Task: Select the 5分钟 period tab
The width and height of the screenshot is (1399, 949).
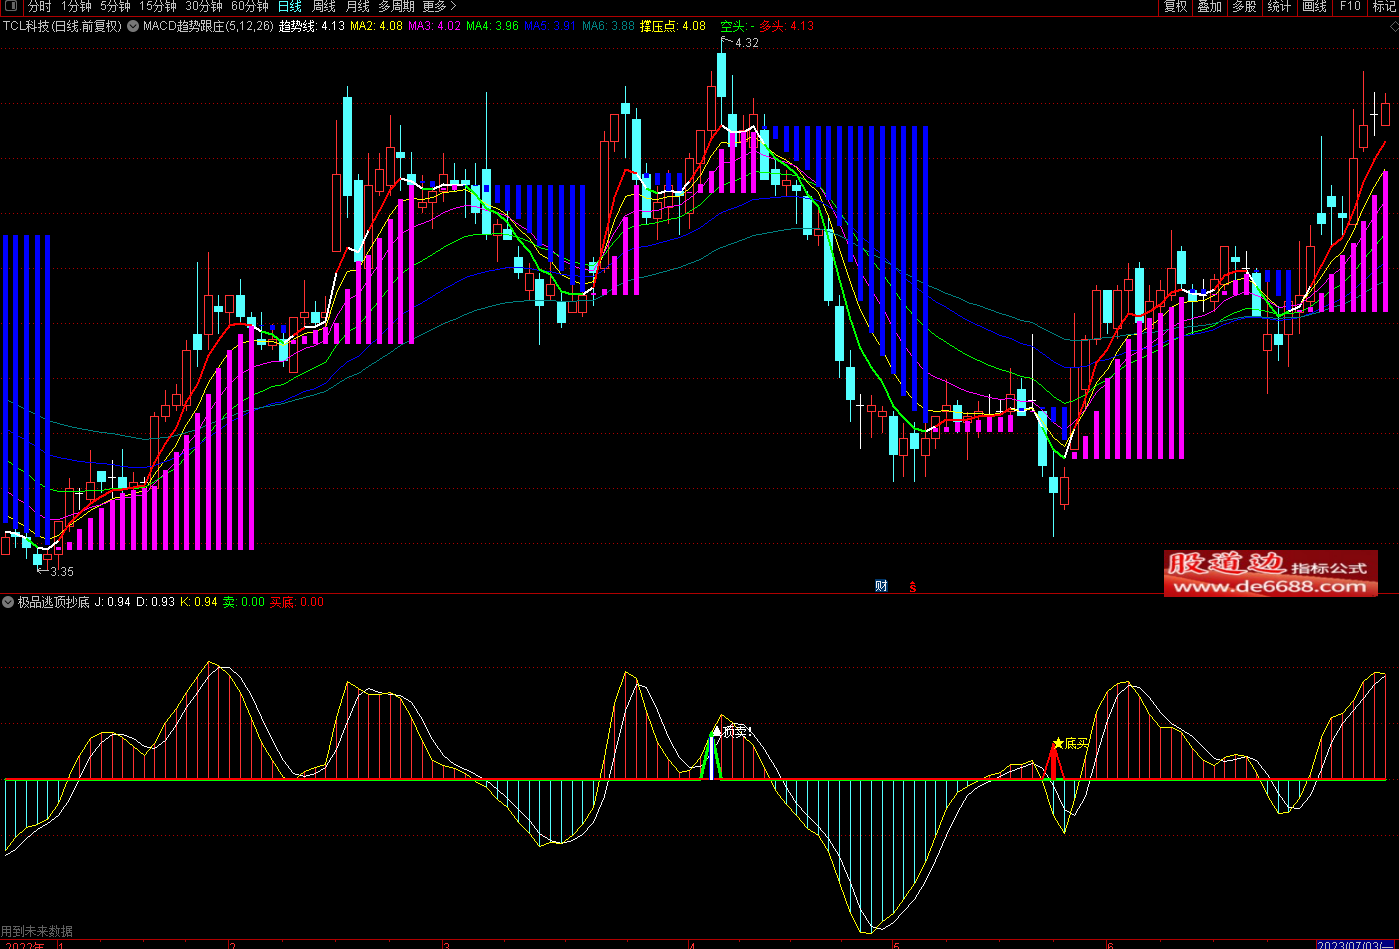Action: coord(115,7)
